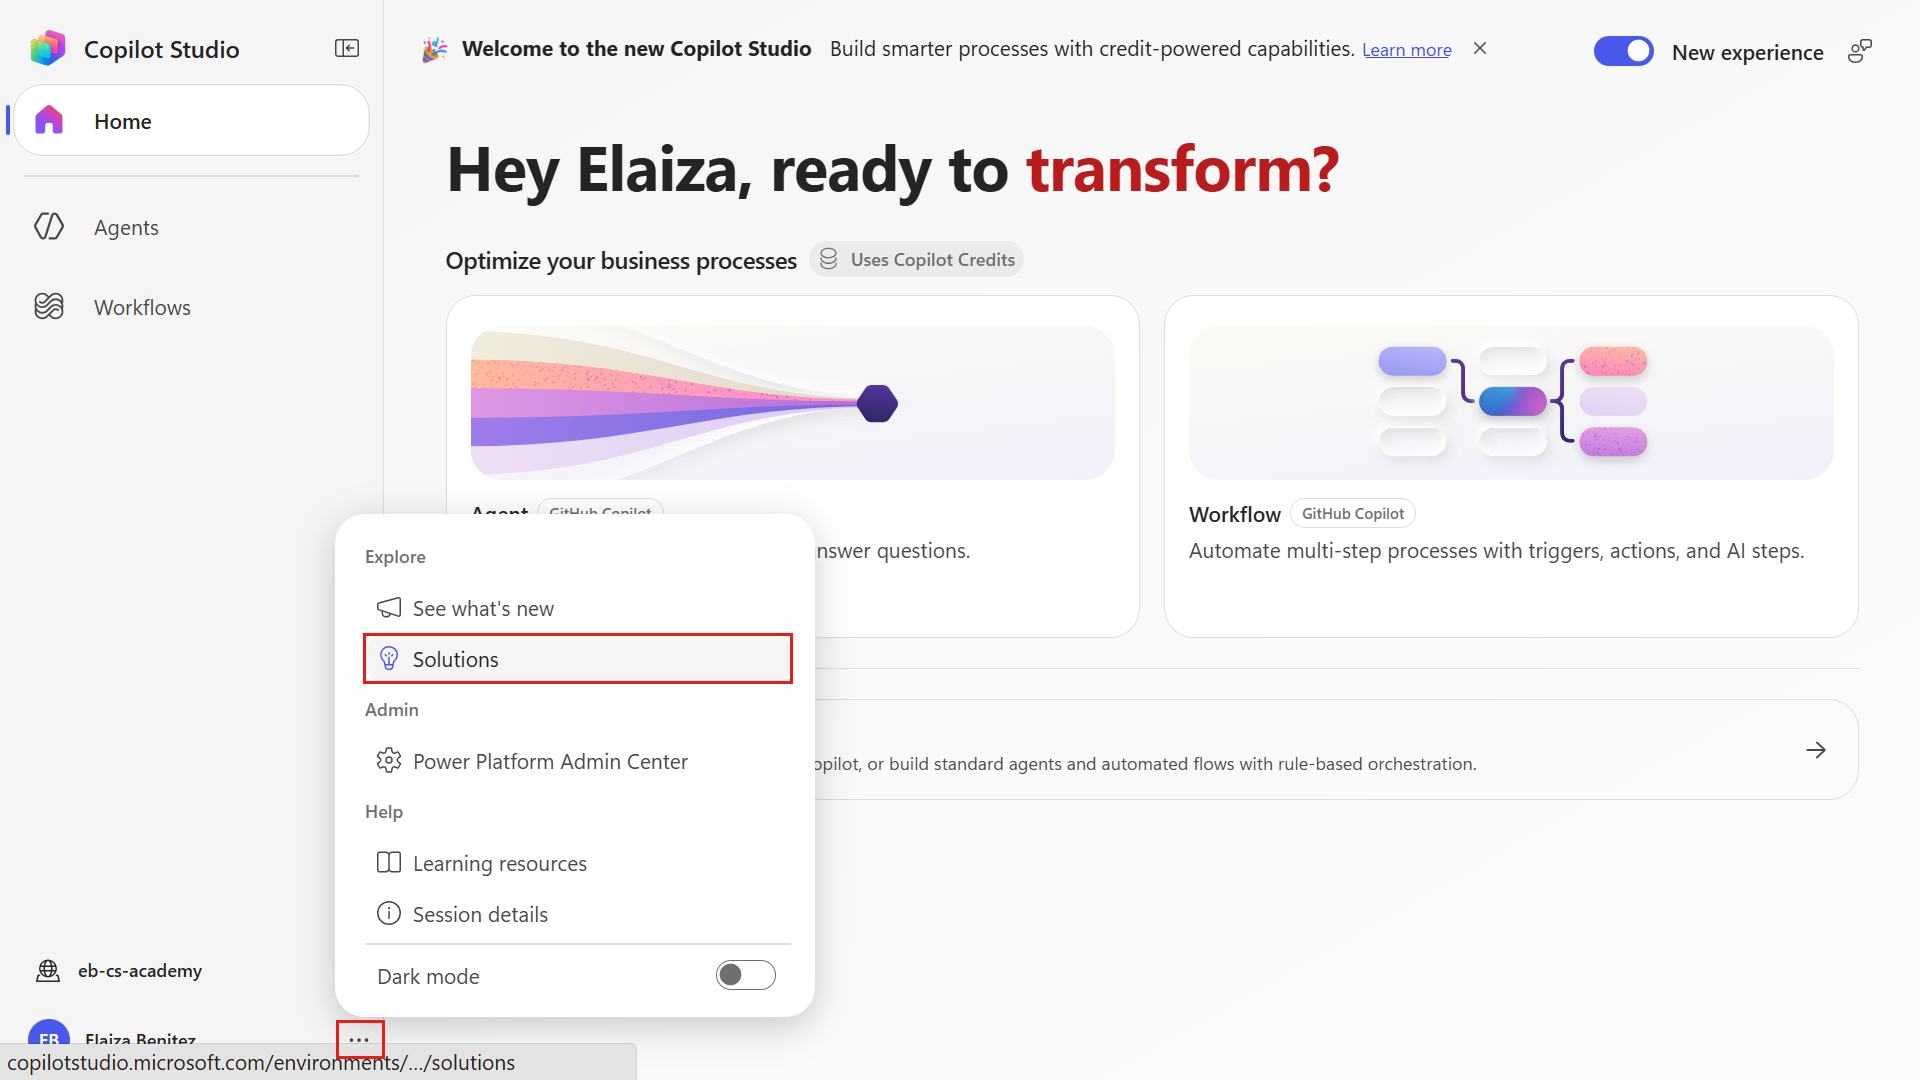Switch the eb-cs-academy environment
Screen dimensions: 1920x1080
click(x=120, y=970)
